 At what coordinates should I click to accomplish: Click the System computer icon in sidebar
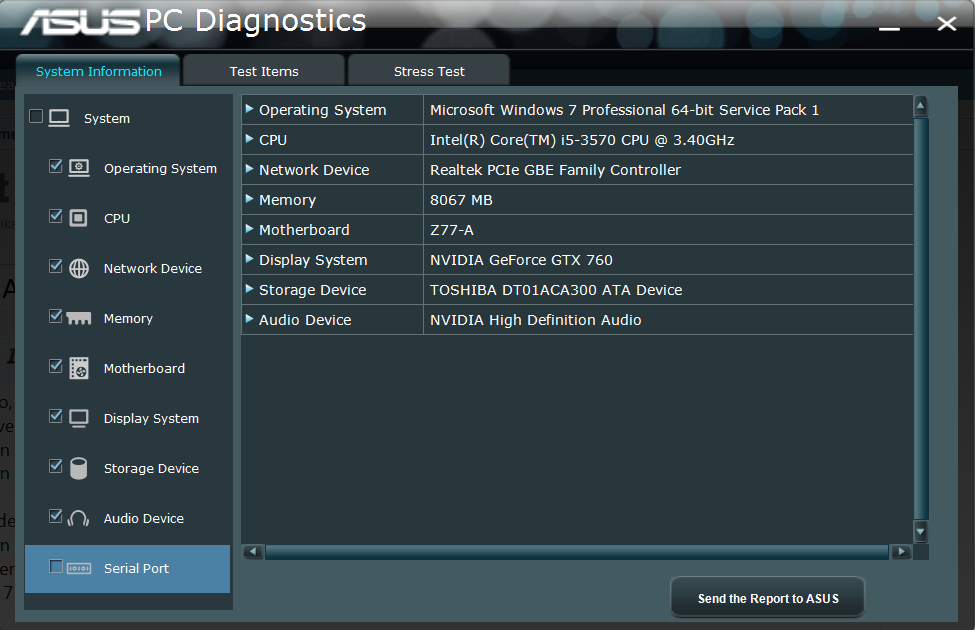click(x=59, y=118)
